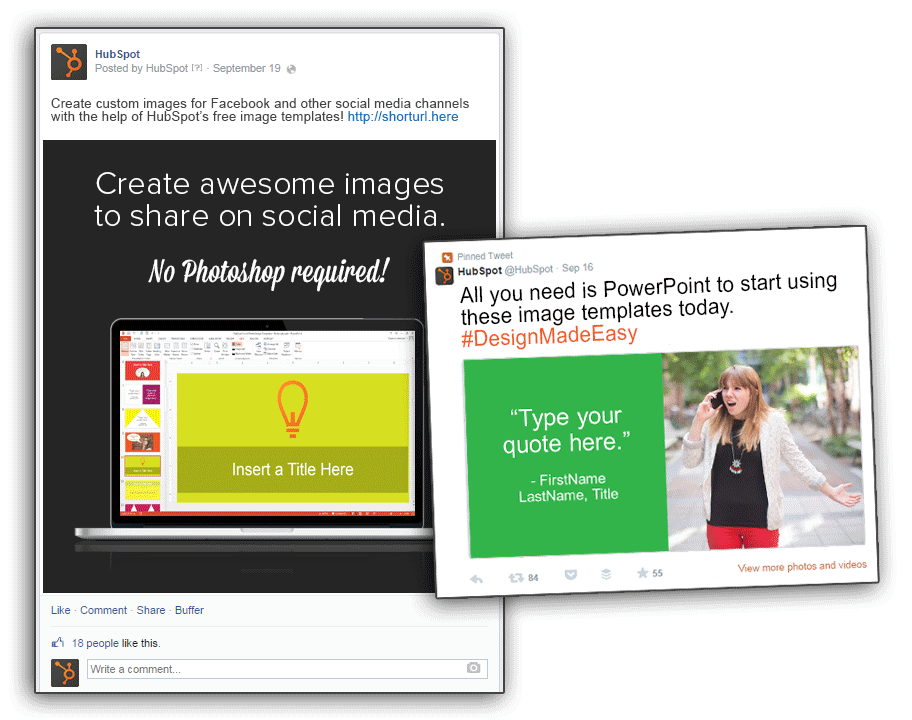Click the globe privacy icon beside September 19

[291, 69]
